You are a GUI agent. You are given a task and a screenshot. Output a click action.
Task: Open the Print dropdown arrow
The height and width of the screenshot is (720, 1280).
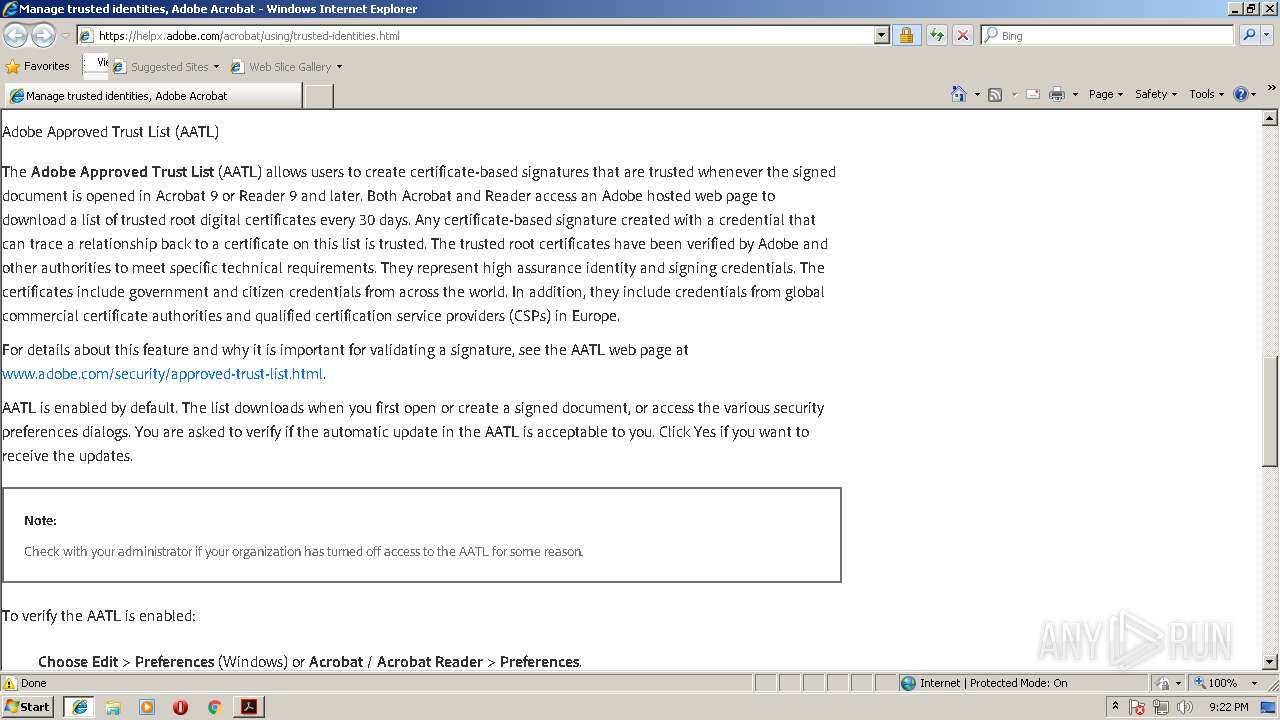click(1075, 94)
